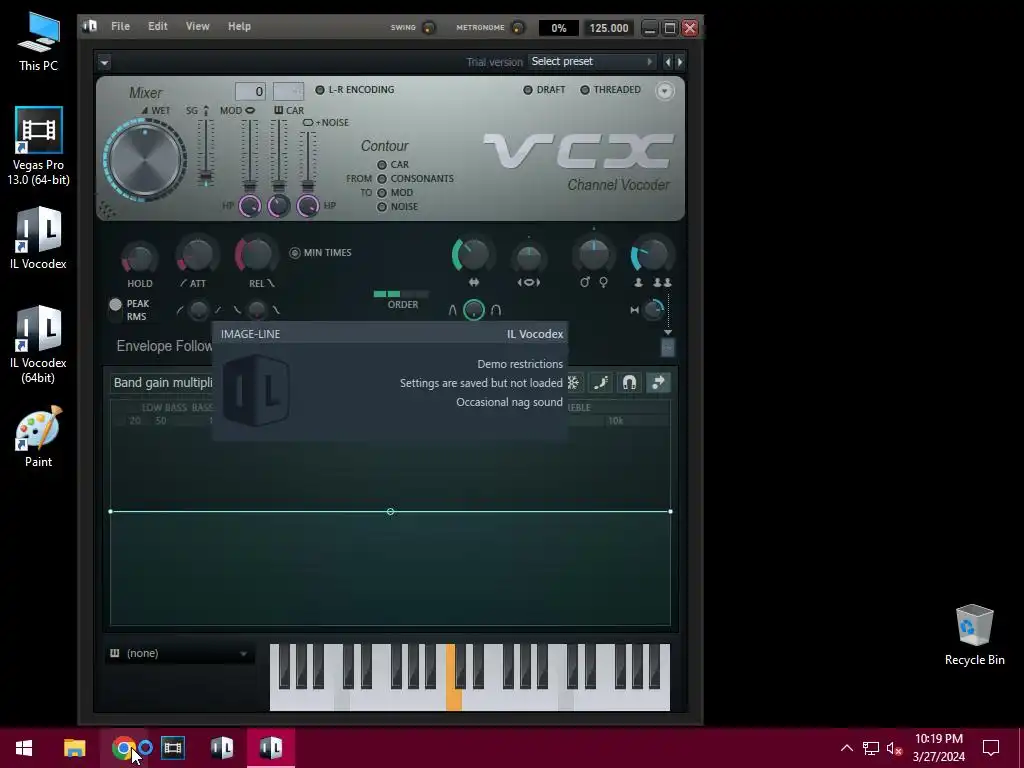Go to previous preset arrow
1024x768 pixels.
tap(667, 62)
